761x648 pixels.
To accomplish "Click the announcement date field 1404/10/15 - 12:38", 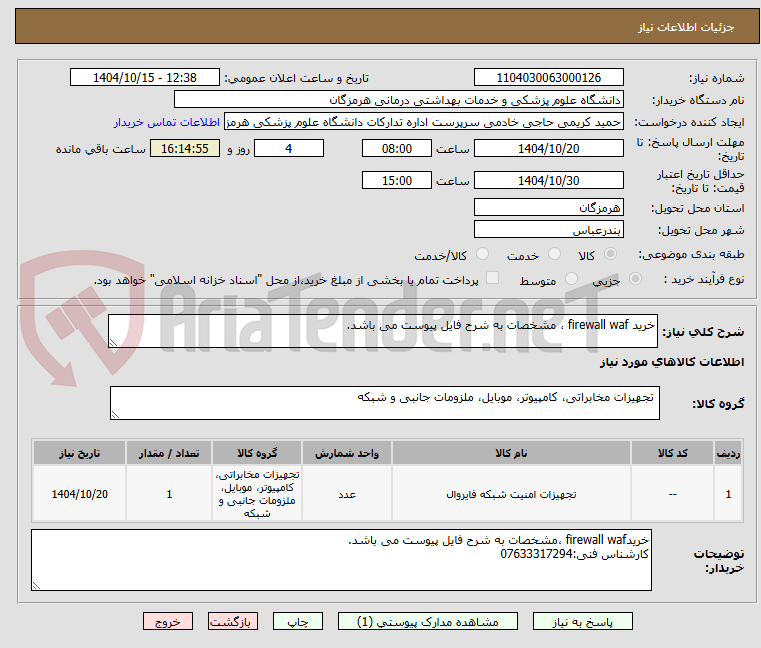I will pyautogui.click(x=145, y=78).
